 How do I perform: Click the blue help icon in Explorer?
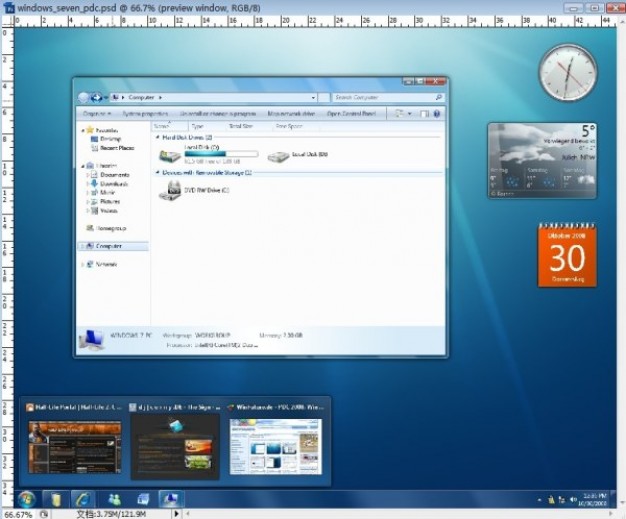pos(437,114)
